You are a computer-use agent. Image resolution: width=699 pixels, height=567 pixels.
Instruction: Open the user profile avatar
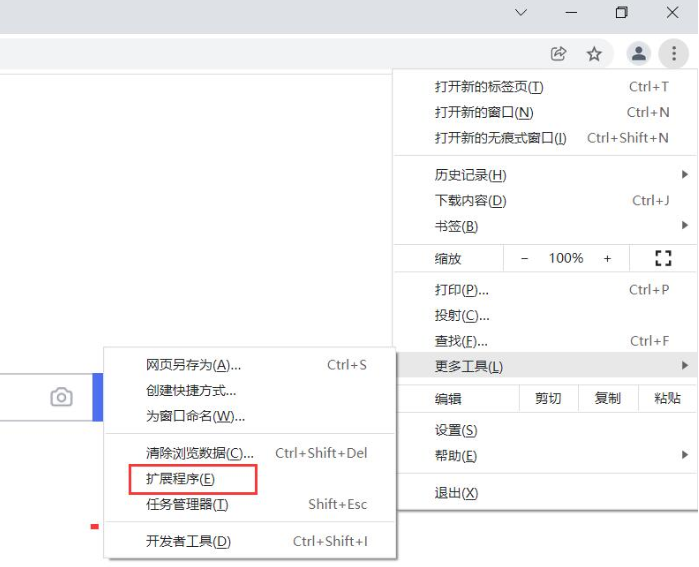(638, 54)
